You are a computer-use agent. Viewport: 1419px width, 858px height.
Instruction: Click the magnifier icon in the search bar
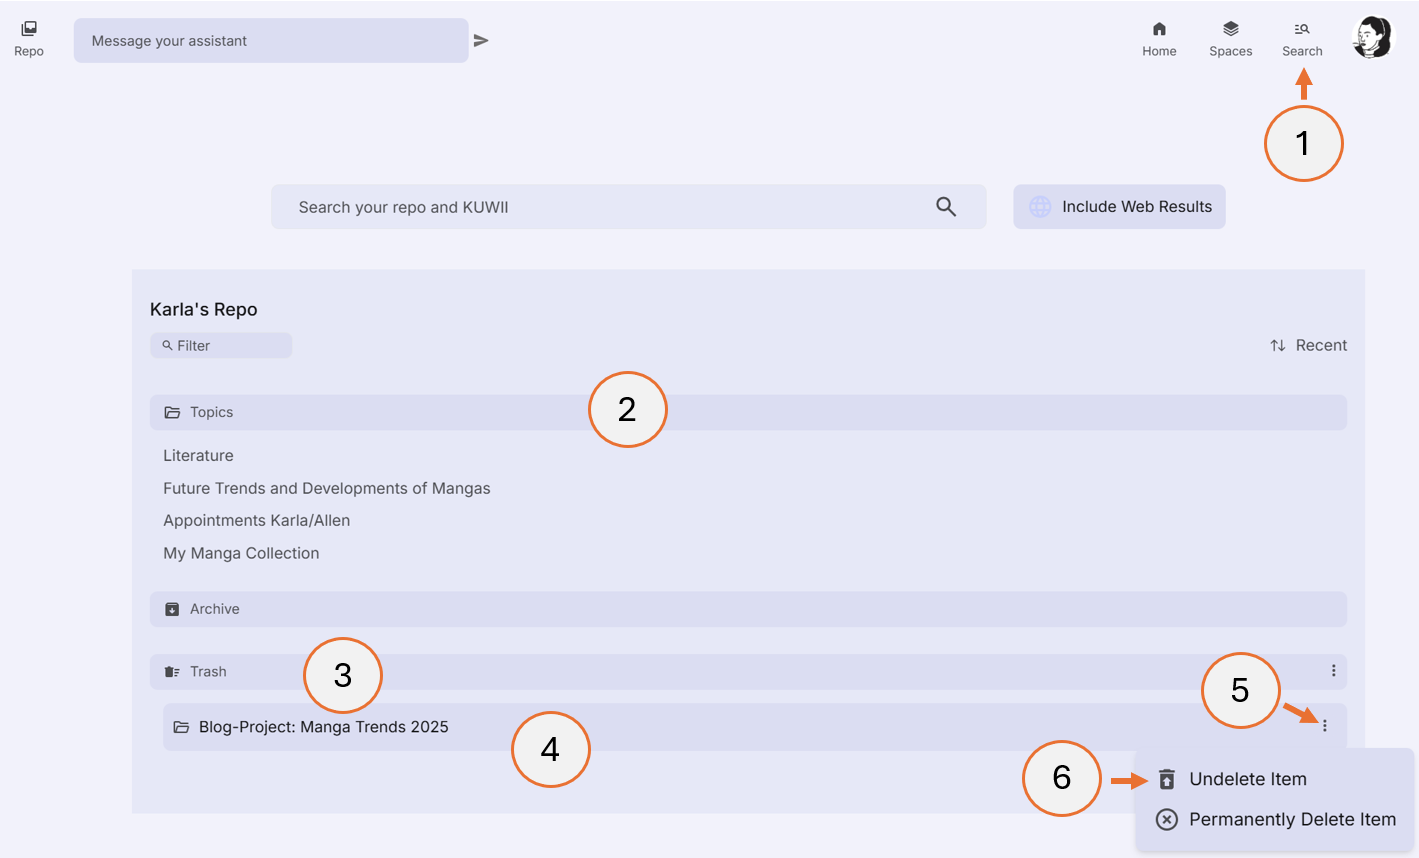[945, 206]
